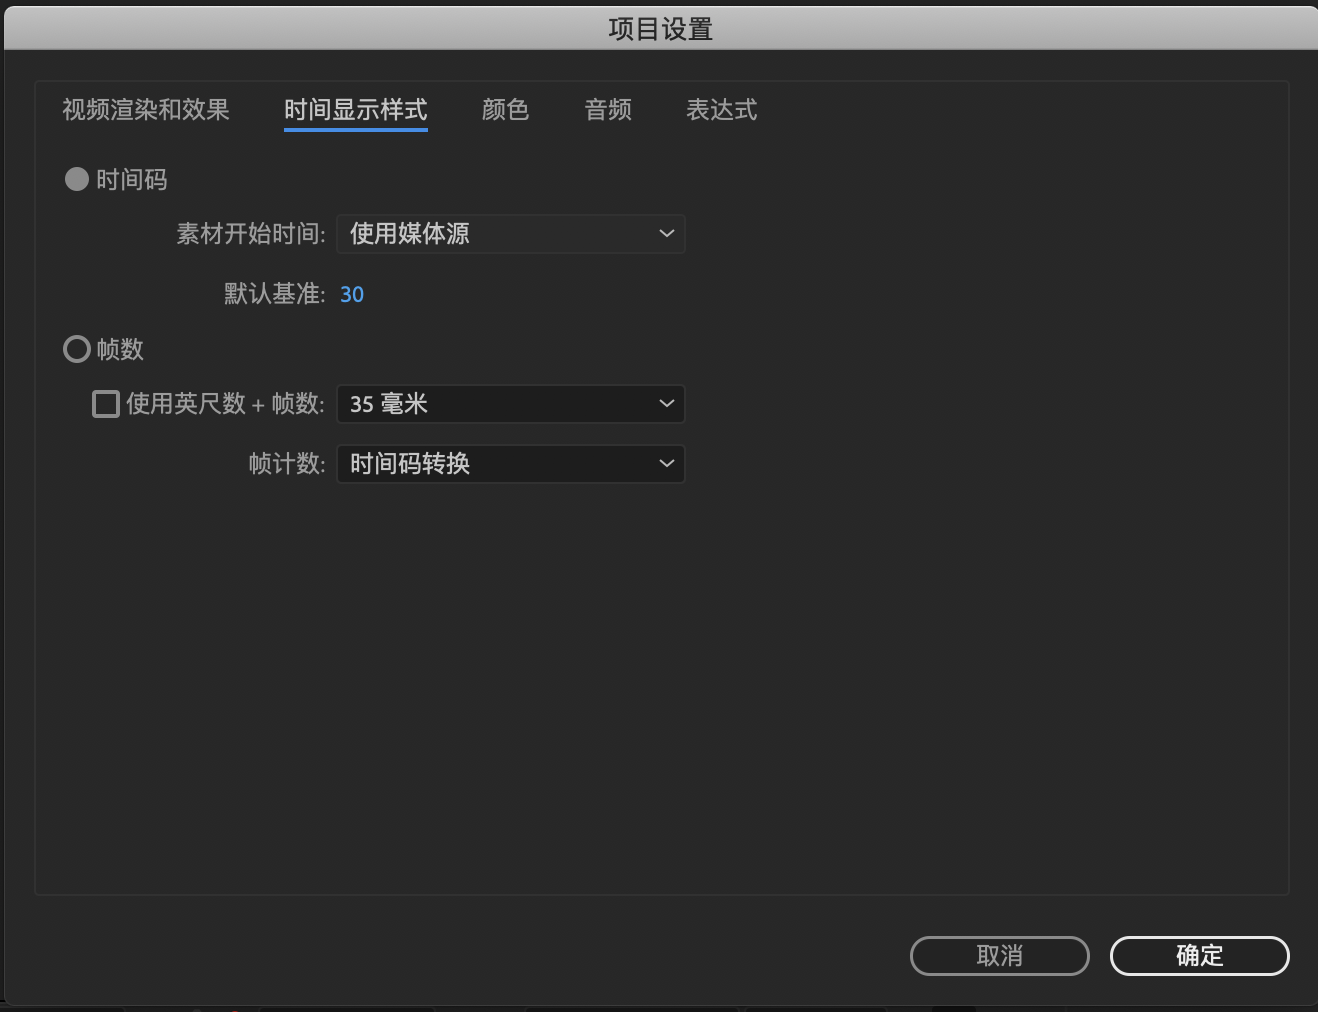点击"项目设置"对话框标题栏
Viewport: 1318px width, 1012px height.
coord(659,28)
